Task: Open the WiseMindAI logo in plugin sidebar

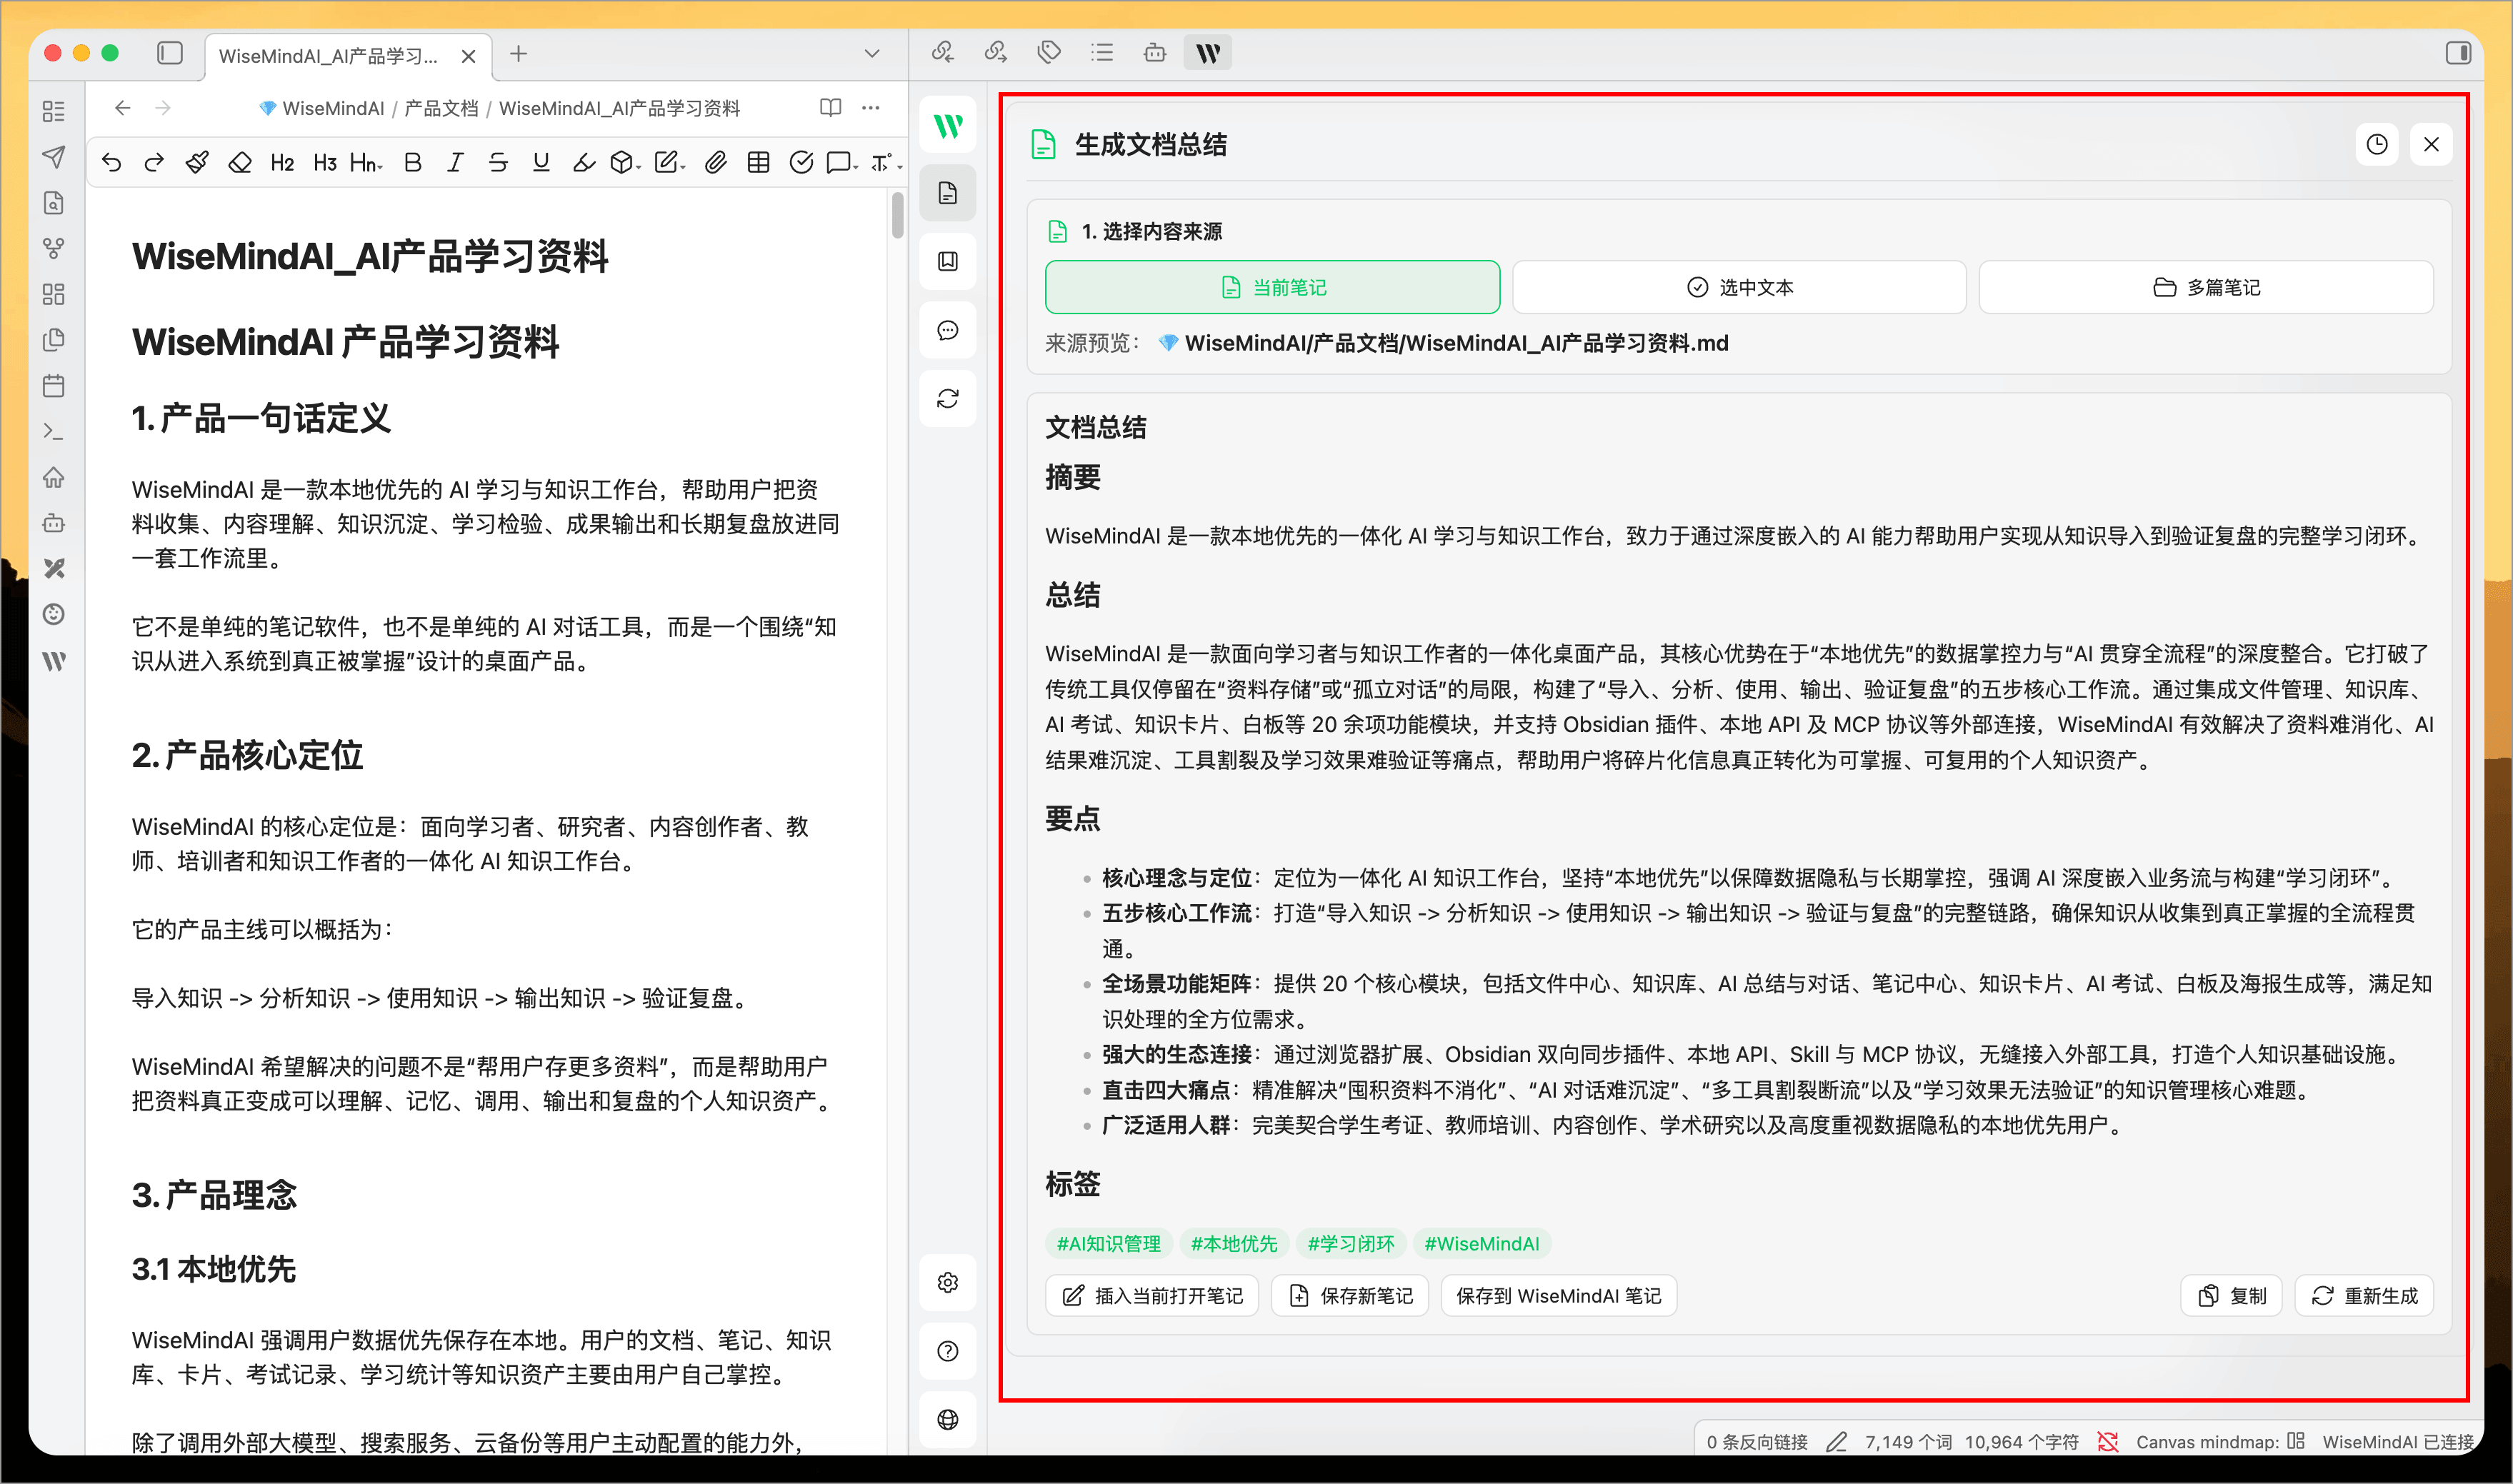Action: 948,125
